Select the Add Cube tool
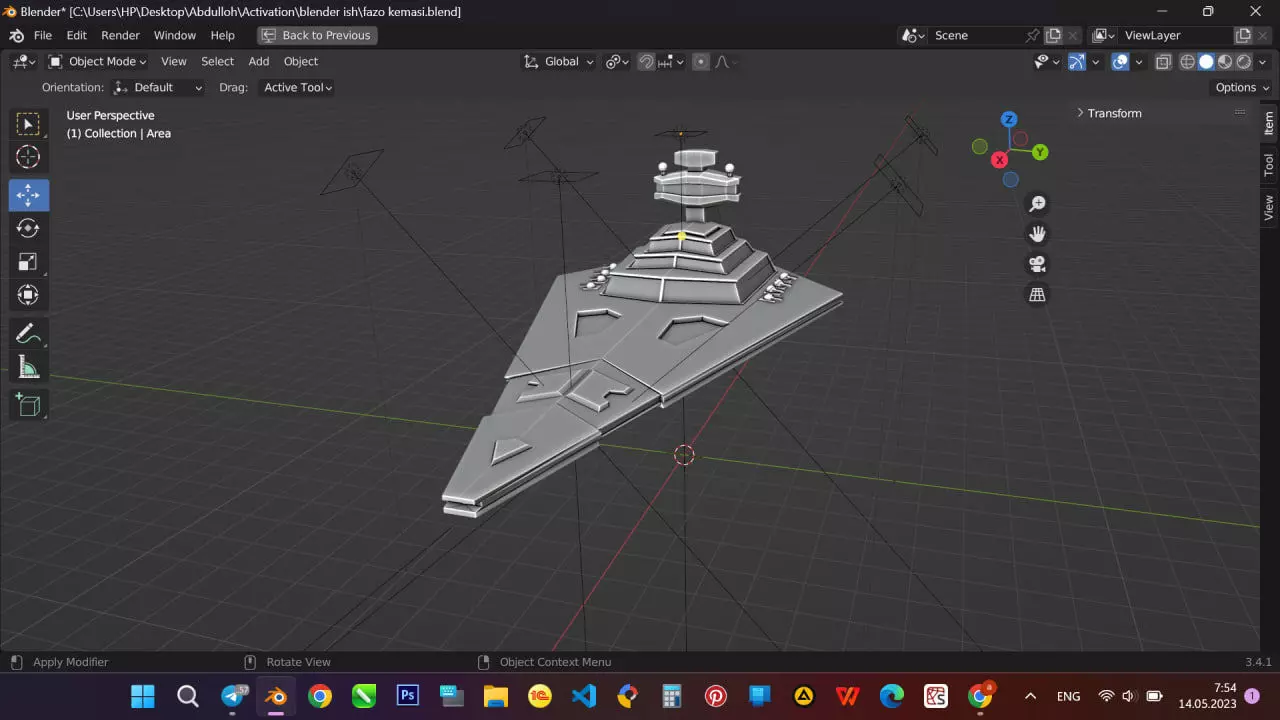The image size is (1280, 720). click(x=28, y=405)
